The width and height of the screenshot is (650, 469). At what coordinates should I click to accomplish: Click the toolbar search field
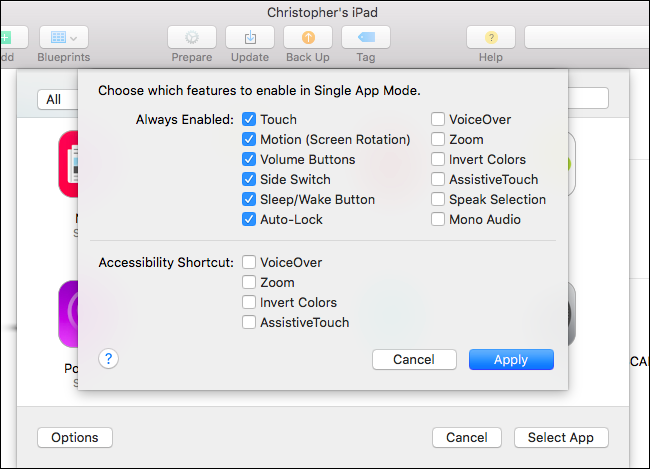(585, 37)
